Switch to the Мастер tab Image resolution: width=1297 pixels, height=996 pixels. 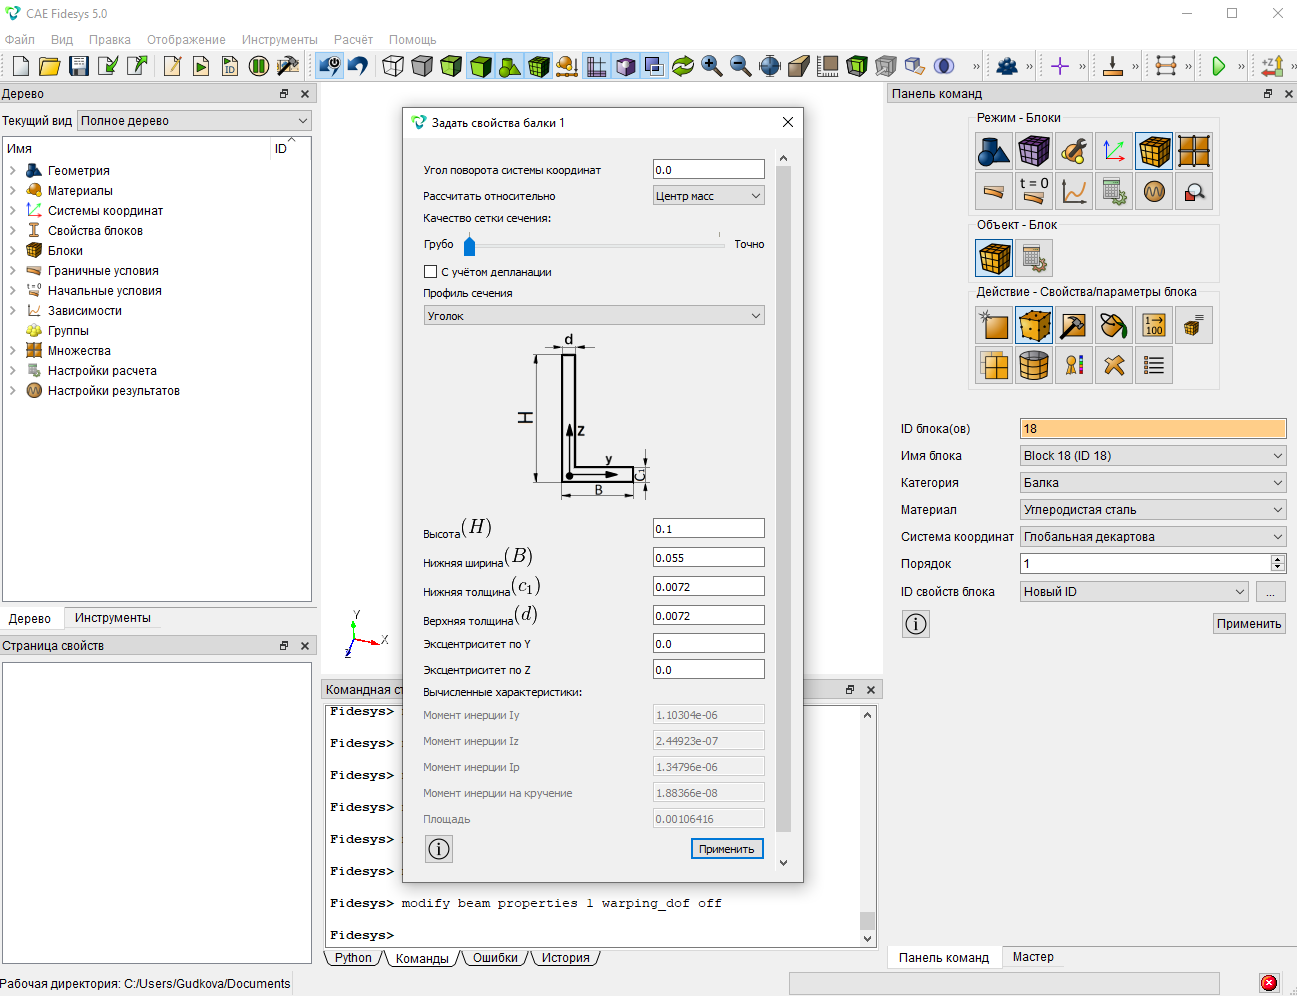1033,957
